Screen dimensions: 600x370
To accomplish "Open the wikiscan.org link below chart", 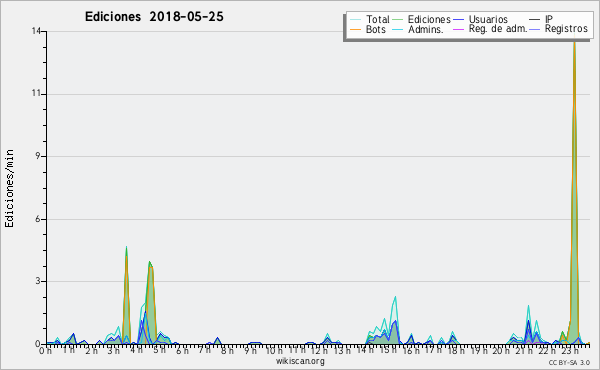I will [300, 361].
